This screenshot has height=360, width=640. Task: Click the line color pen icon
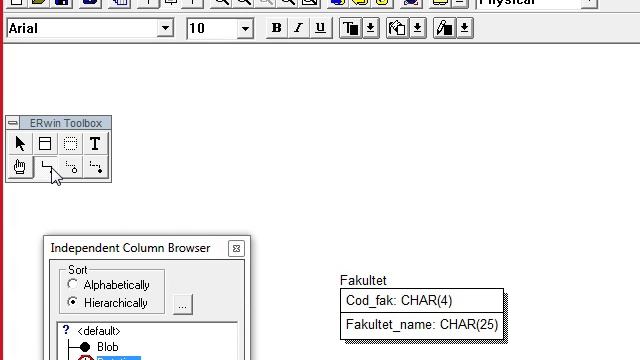(444, 28)
